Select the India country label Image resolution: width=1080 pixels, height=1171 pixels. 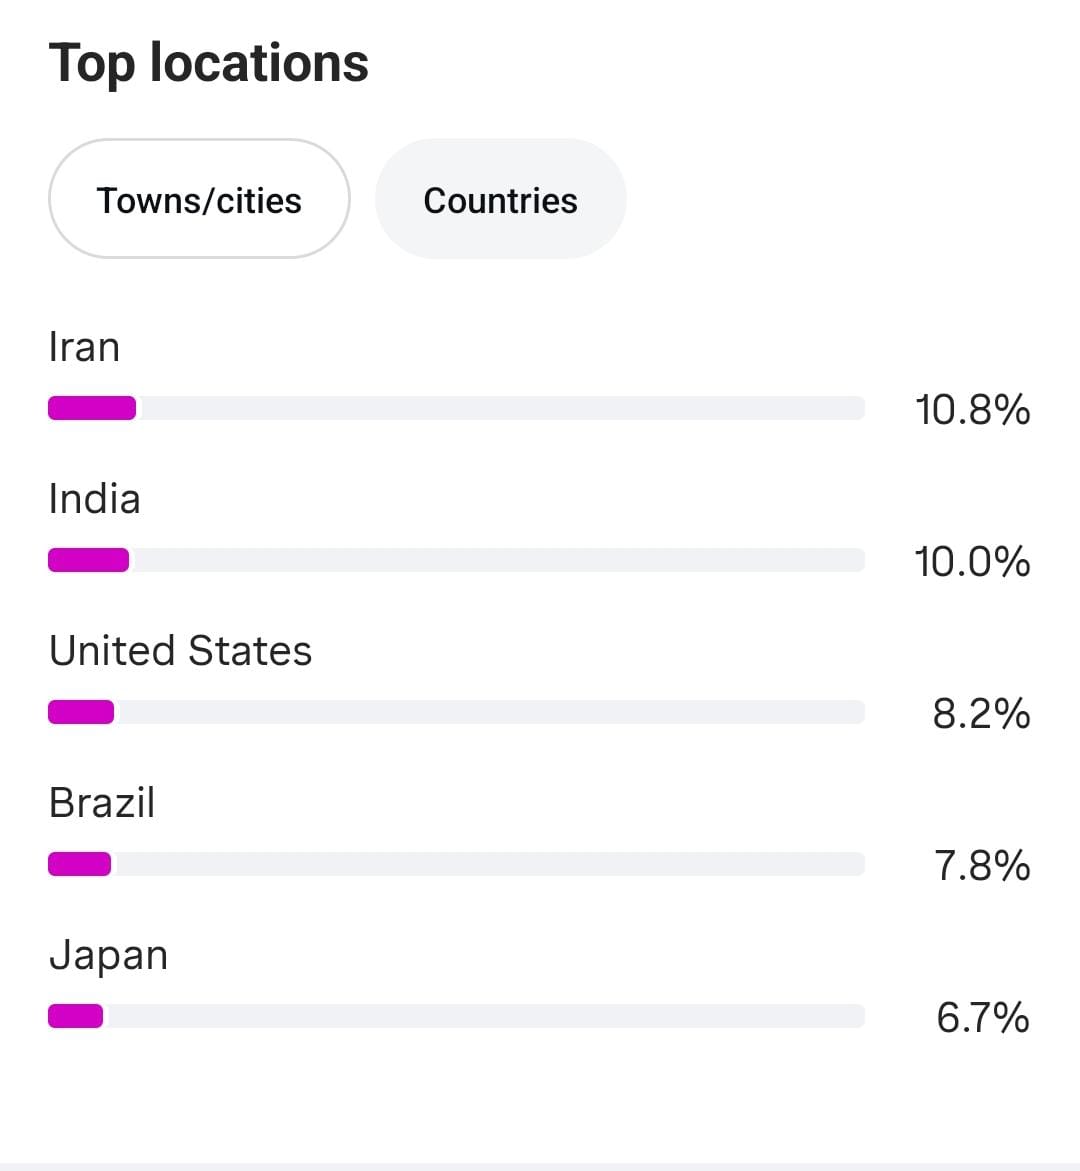click(94, 499)
